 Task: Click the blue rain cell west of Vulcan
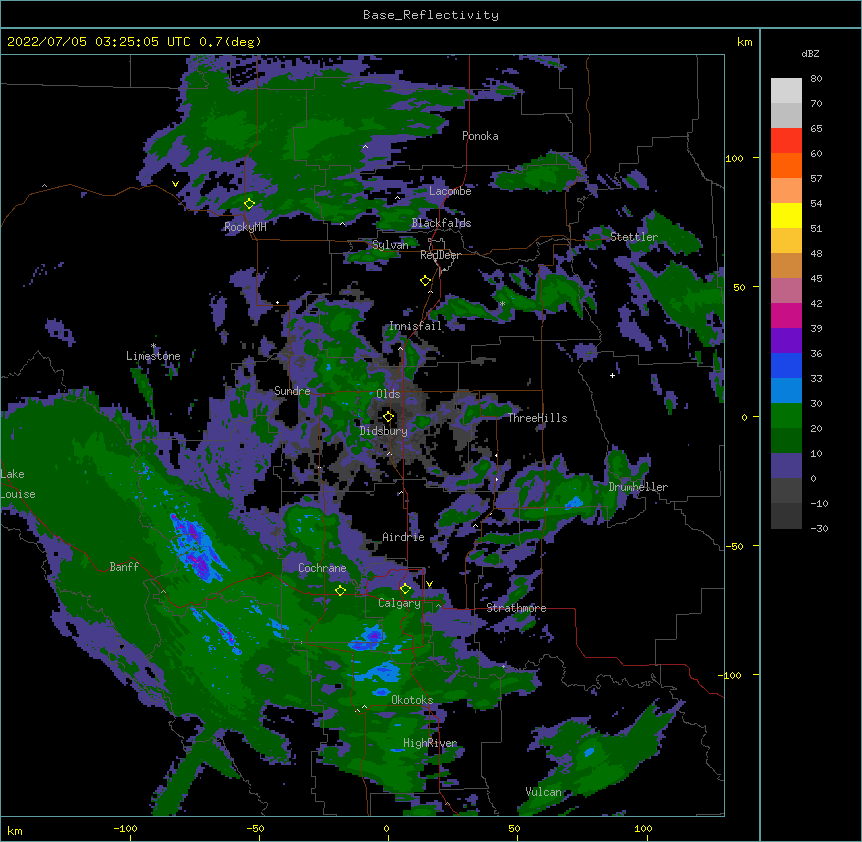[x=589, y=751]
